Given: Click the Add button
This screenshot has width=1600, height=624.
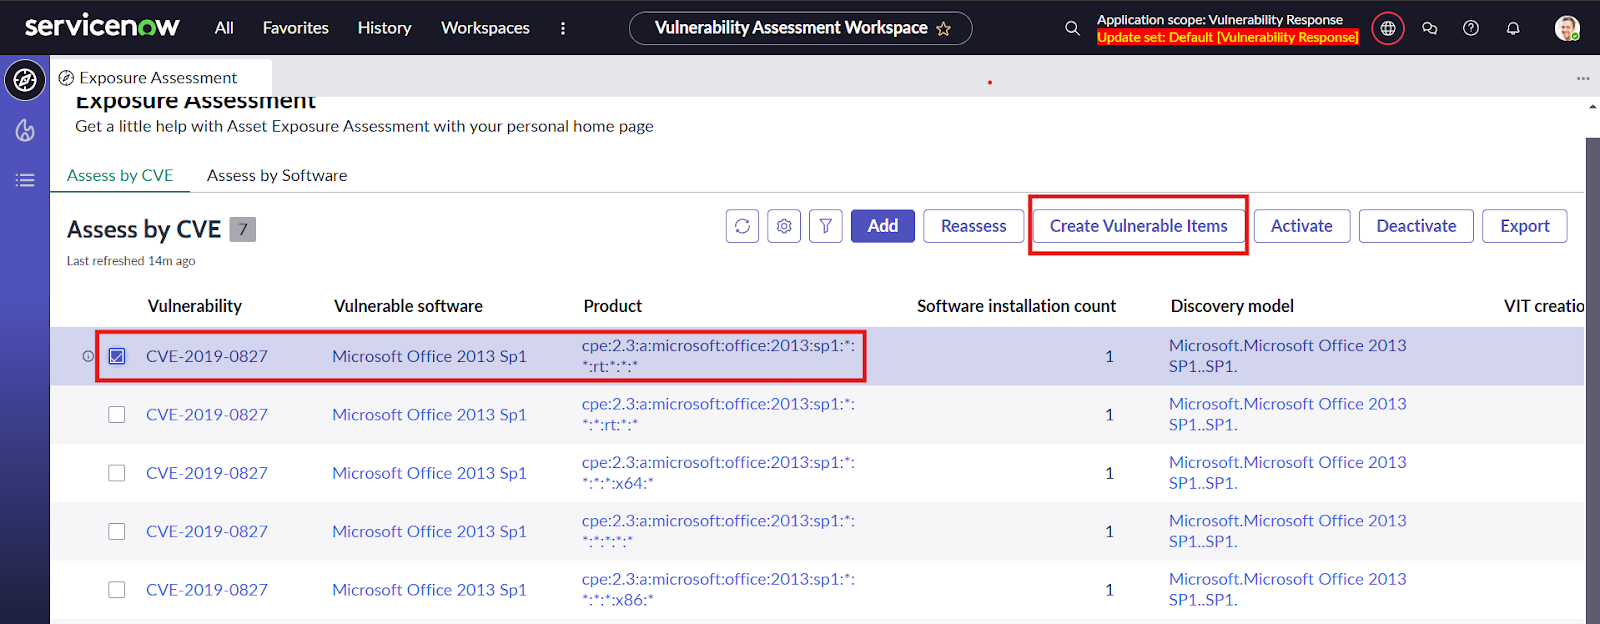Looking at the screenshot, I should (883, 226).
